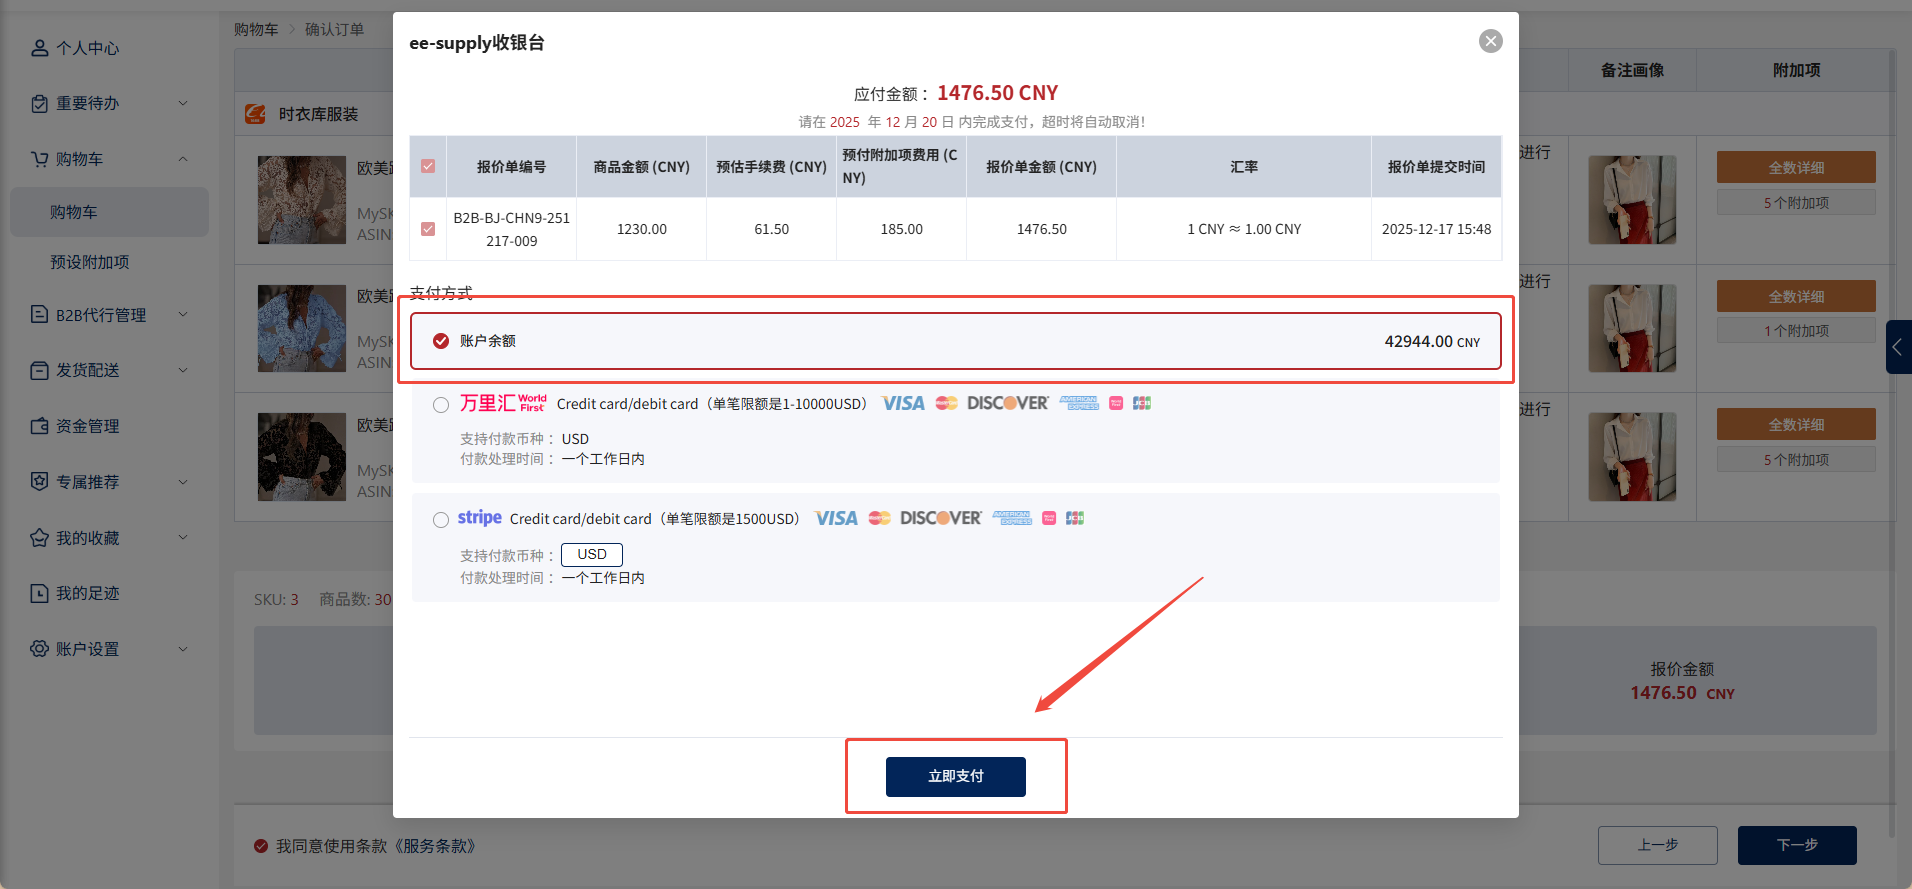
Task: Click the 2025-12-17 15:48 cell
Action: tap(1436, 229)
